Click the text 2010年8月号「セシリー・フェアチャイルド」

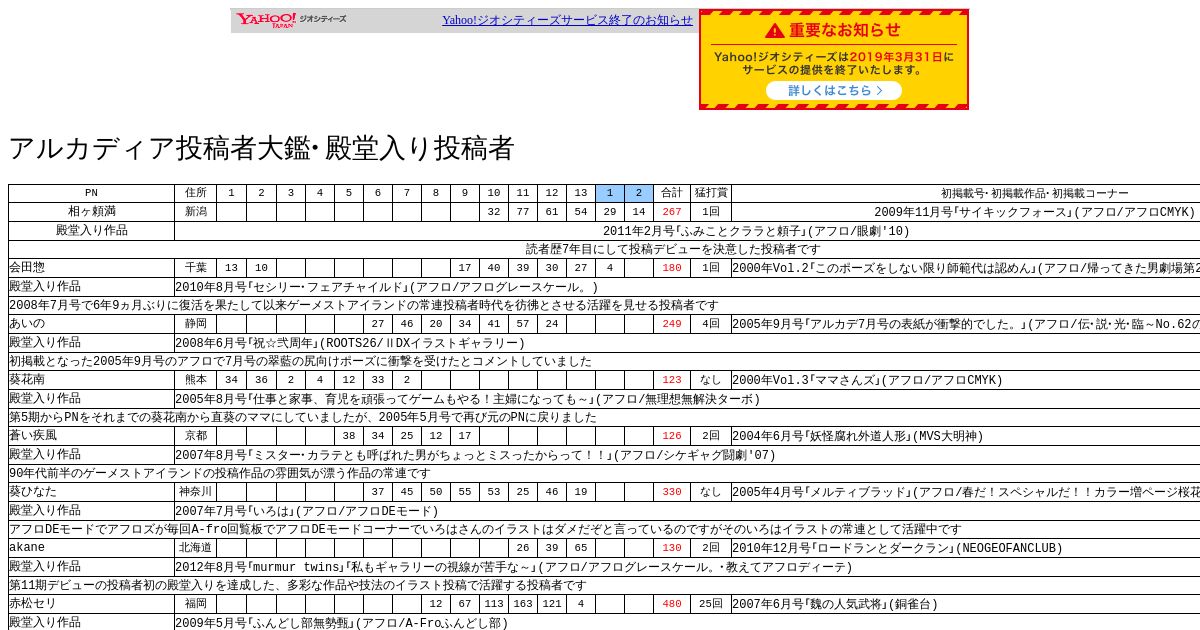[292, 287]
